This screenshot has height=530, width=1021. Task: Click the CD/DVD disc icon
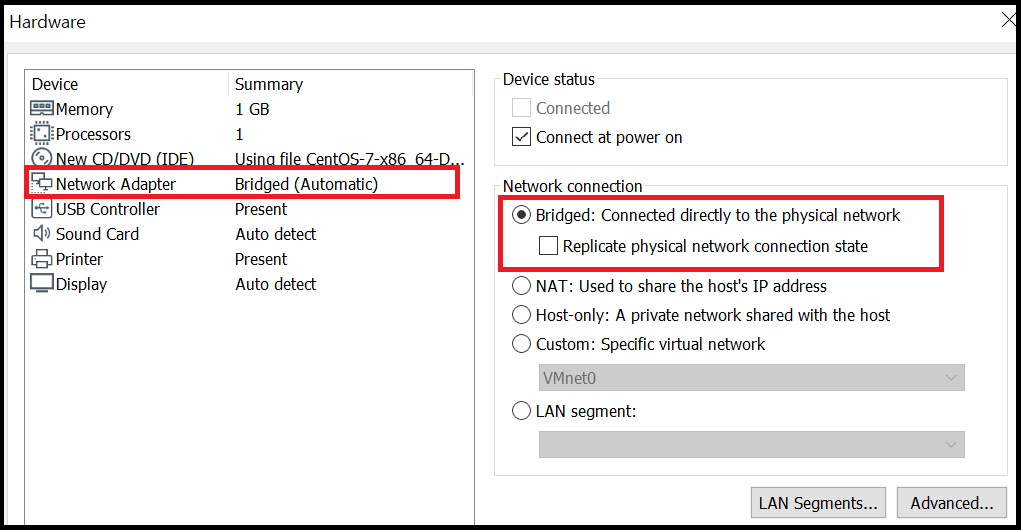point(42,159)
